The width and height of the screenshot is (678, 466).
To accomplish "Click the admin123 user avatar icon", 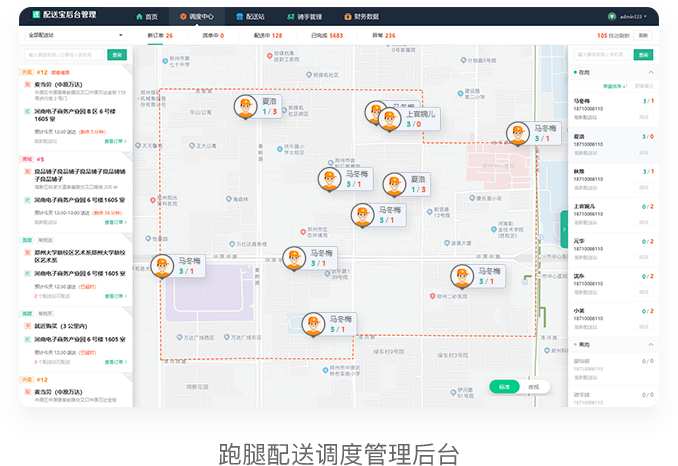I will [x=611, y=16].
